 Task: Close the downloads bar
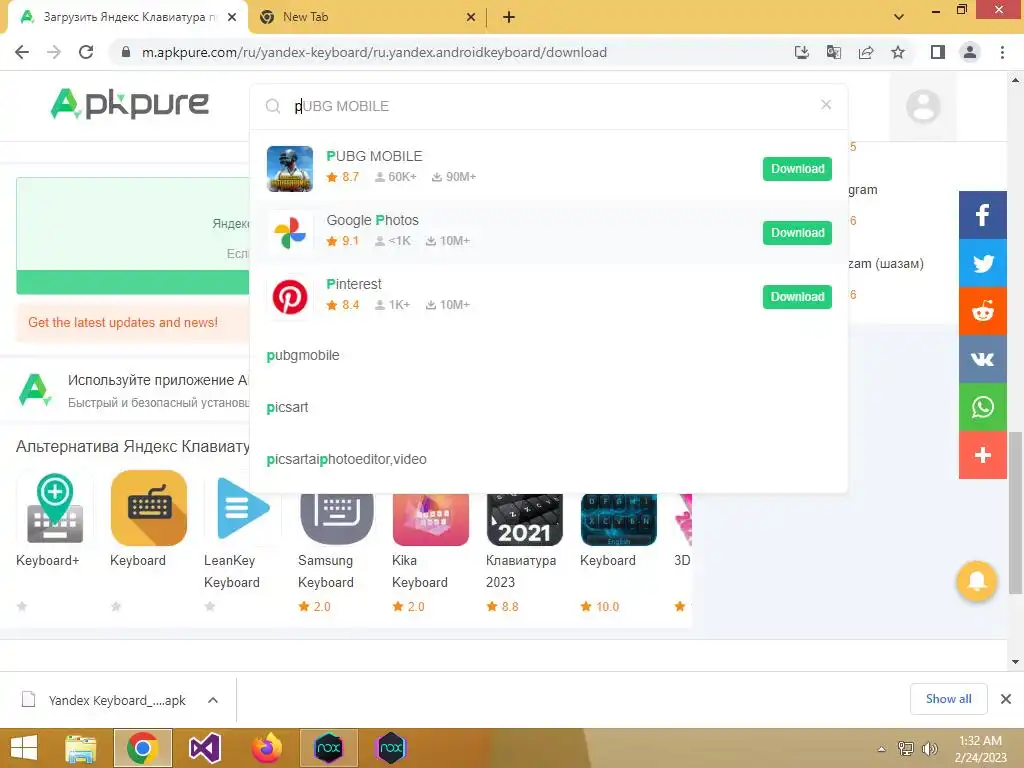point(1006,699)
